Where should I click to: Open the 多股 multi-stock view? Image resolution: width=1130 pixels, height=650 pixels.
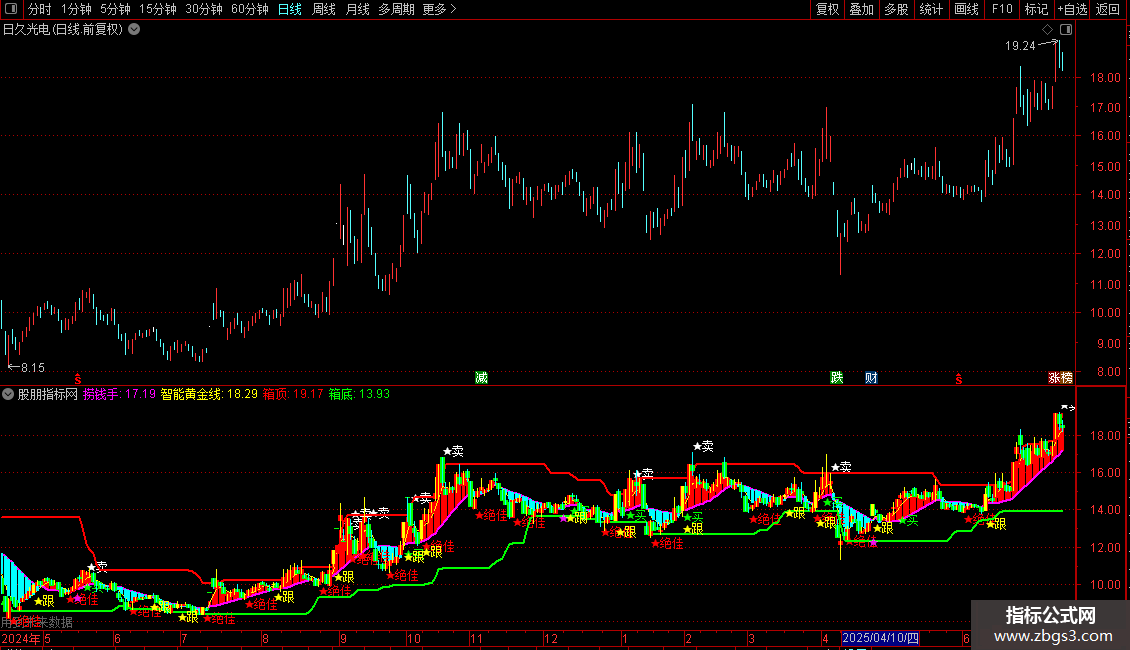tap(897, 9)
